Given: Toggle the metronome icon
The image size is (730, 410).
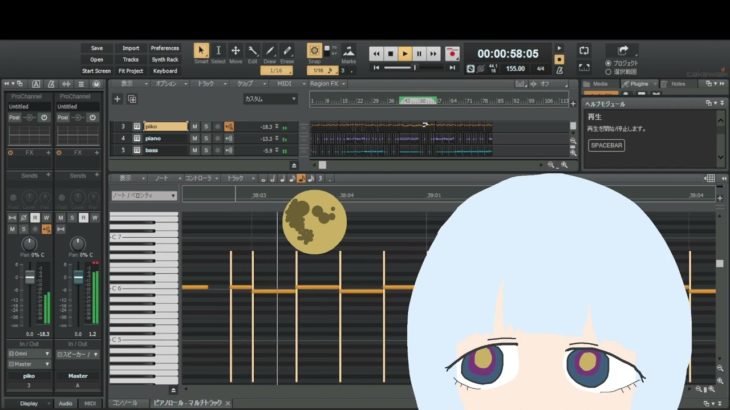Looking at the screenshot, I should pos(560,70).
